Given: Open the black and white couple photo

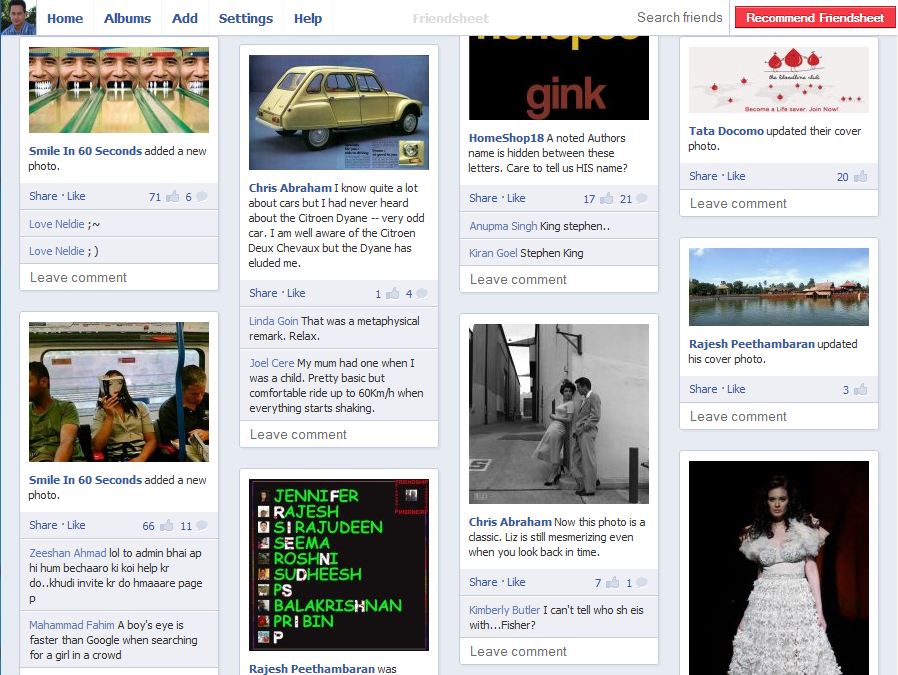Looking at the screenshot, I should (559, 414).
